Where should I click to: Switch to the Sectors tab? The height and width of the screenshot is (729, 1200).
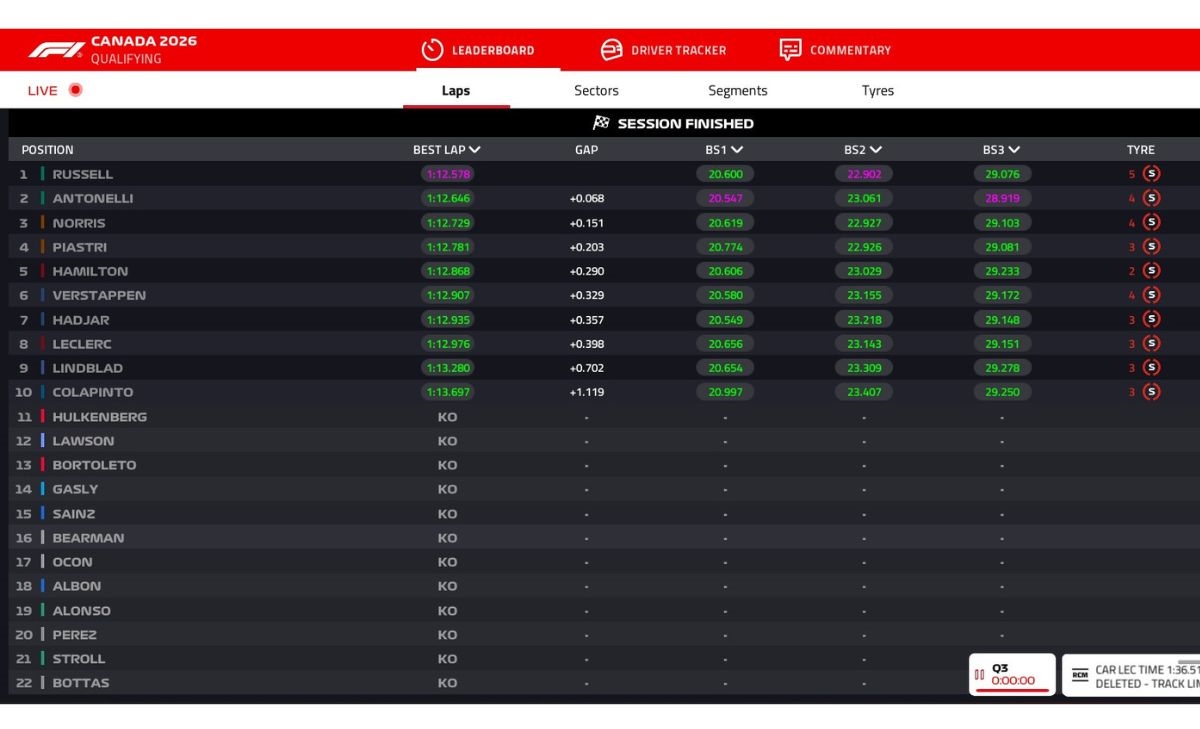point(596,90)
